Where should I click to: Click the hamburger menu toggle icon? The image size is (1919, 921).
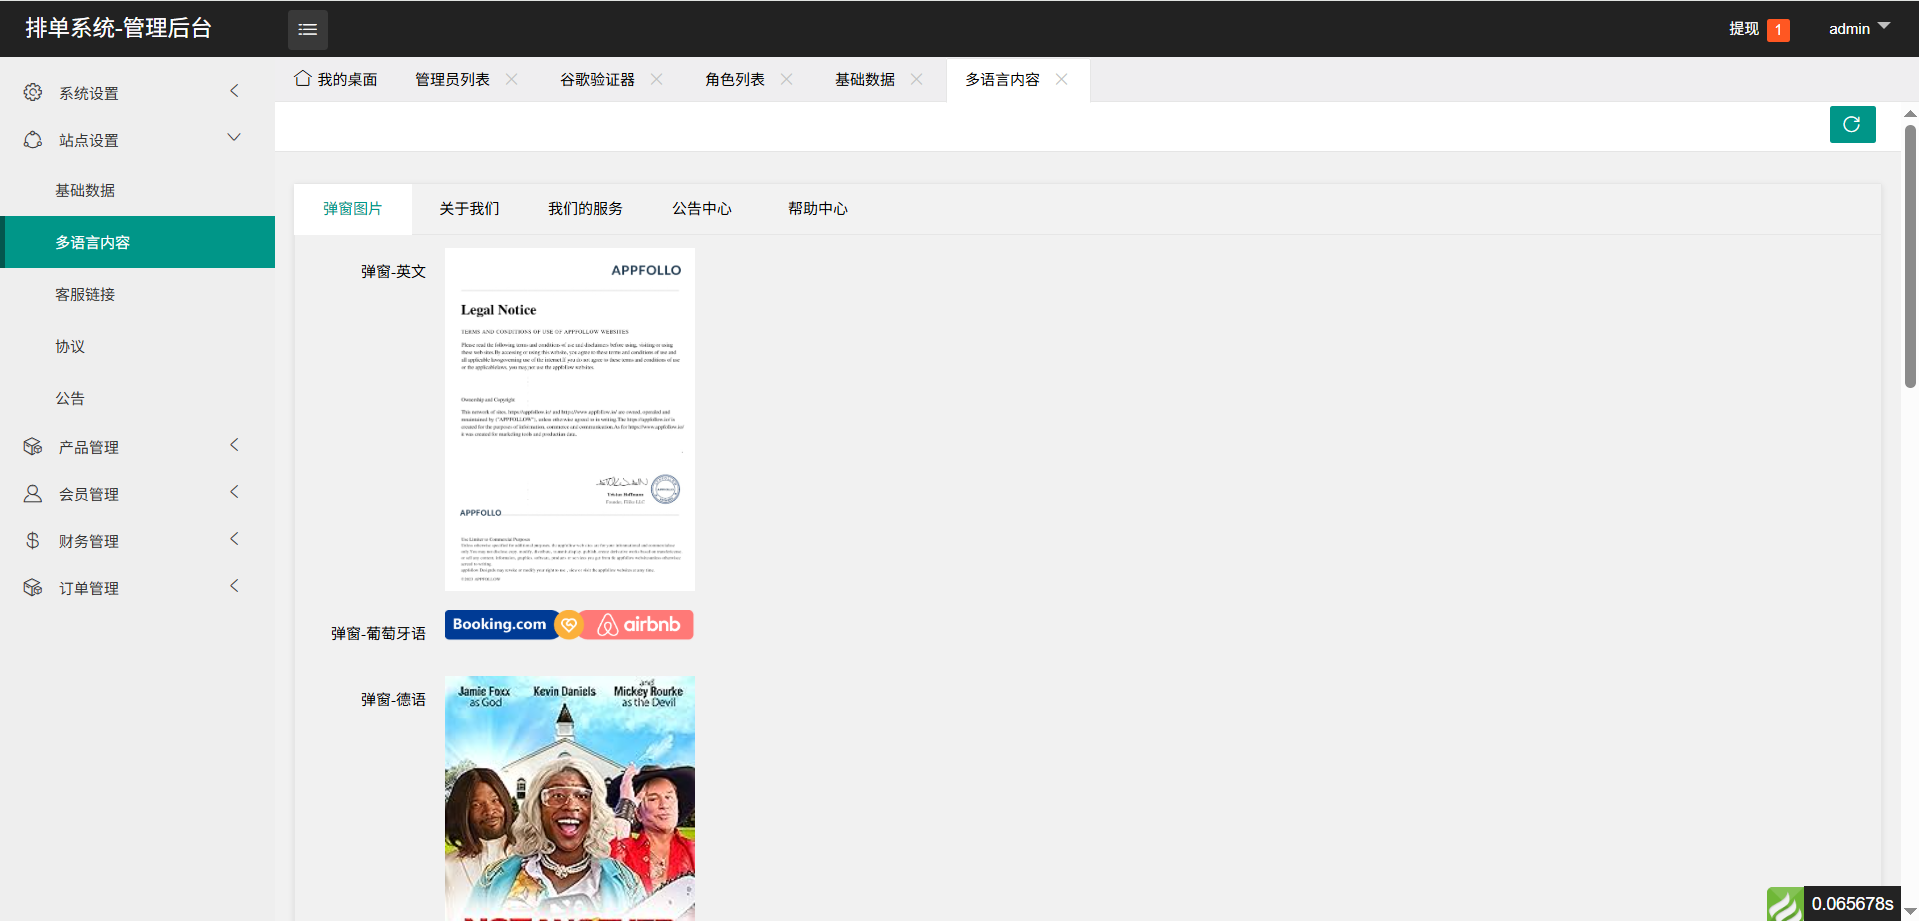307,30
